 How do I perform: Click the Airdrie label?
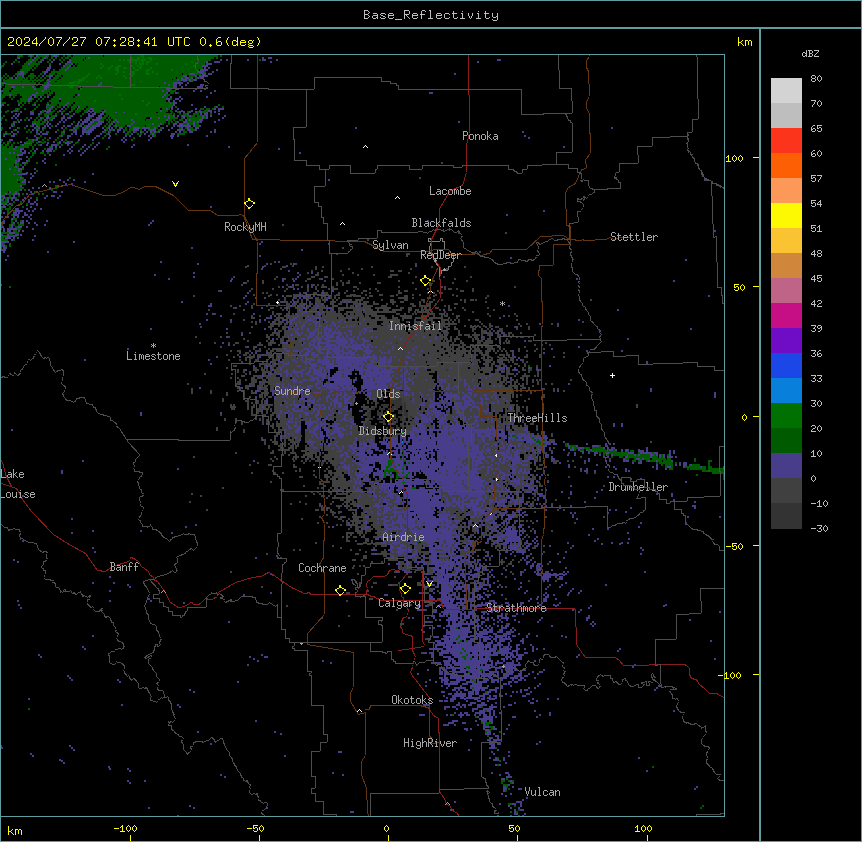403,537
